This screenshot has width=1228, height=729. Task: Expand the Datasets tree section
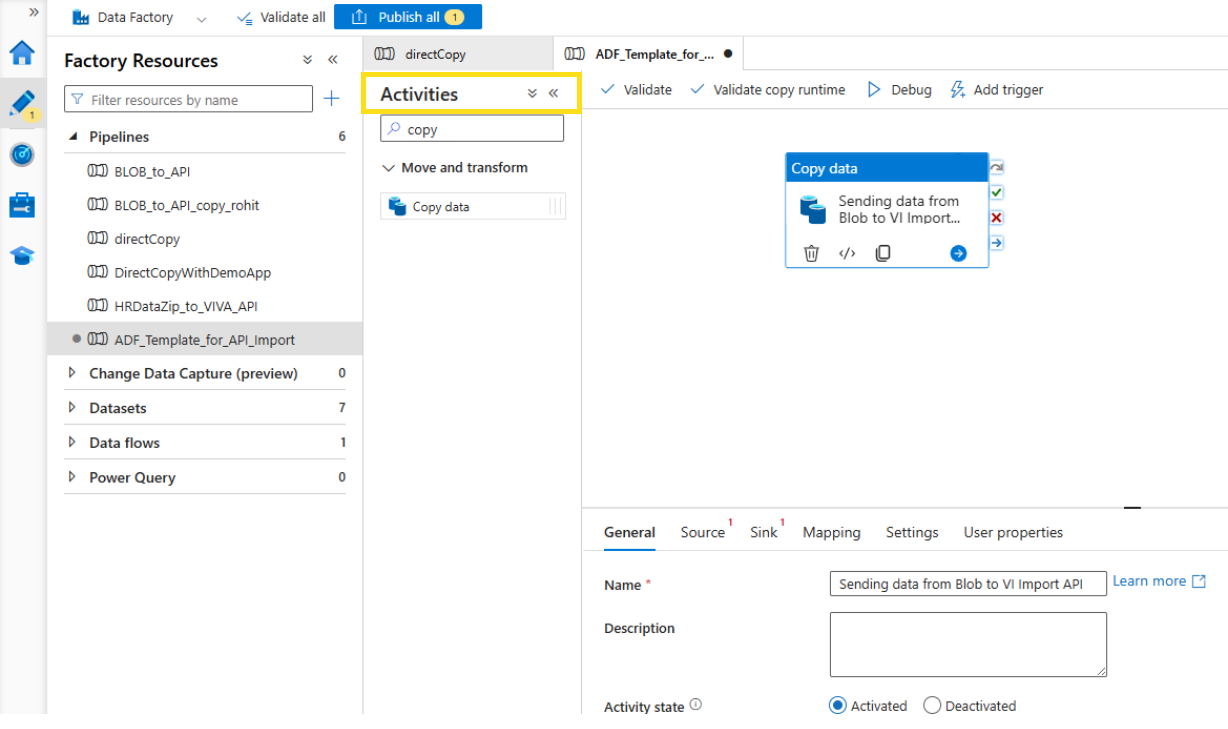tap(71, 407)
